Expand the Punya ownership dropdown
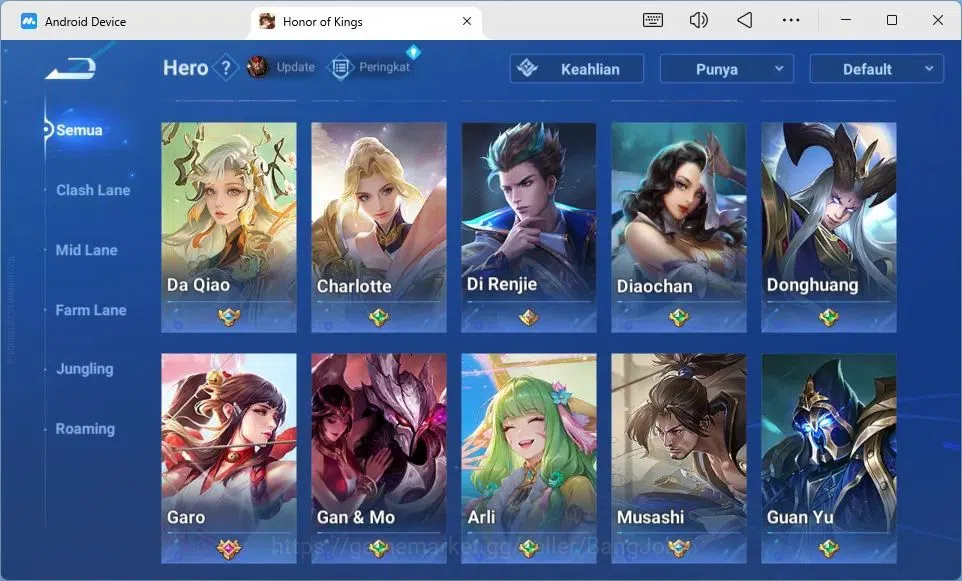 coord(726,69)
